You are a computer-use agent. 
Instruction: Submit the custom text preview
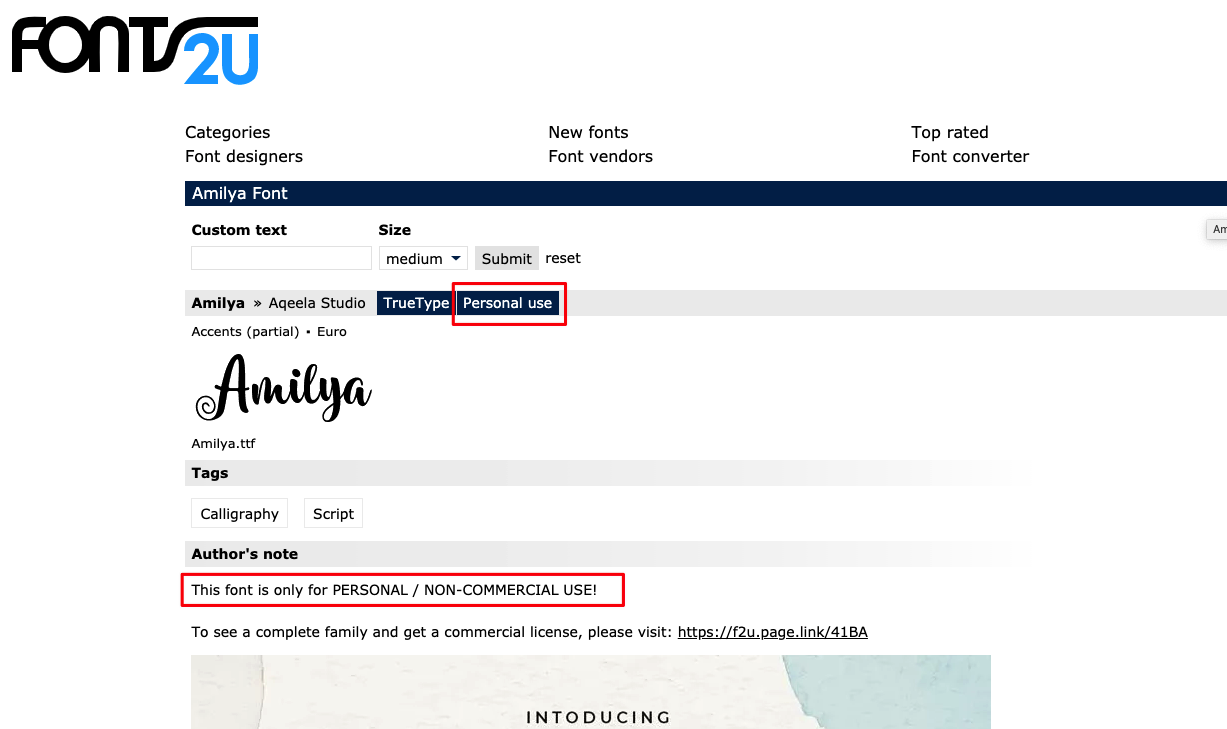pyautogui.click(x=506, y=258)
